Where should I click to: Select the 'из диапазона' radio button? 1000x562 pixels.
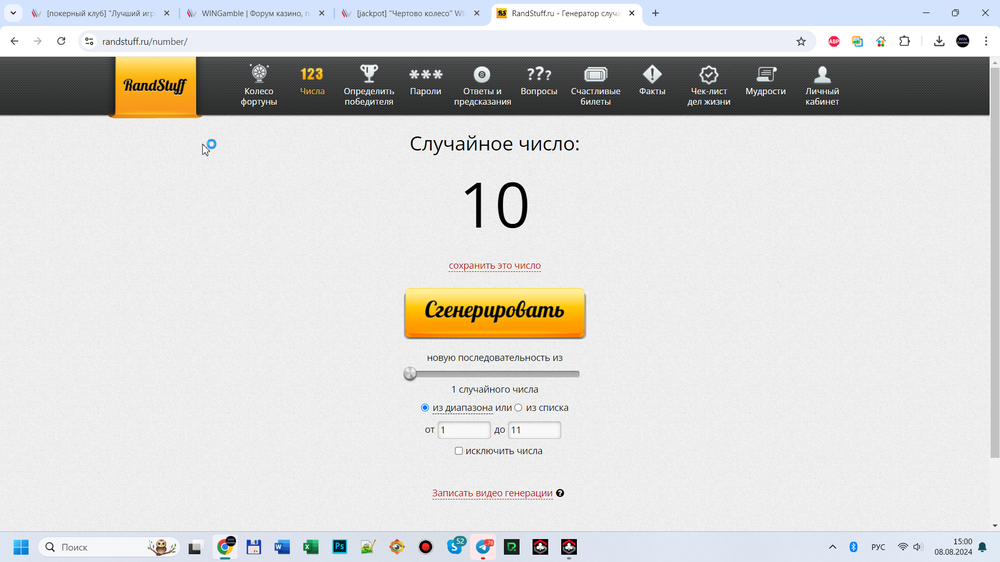(426, 408)
